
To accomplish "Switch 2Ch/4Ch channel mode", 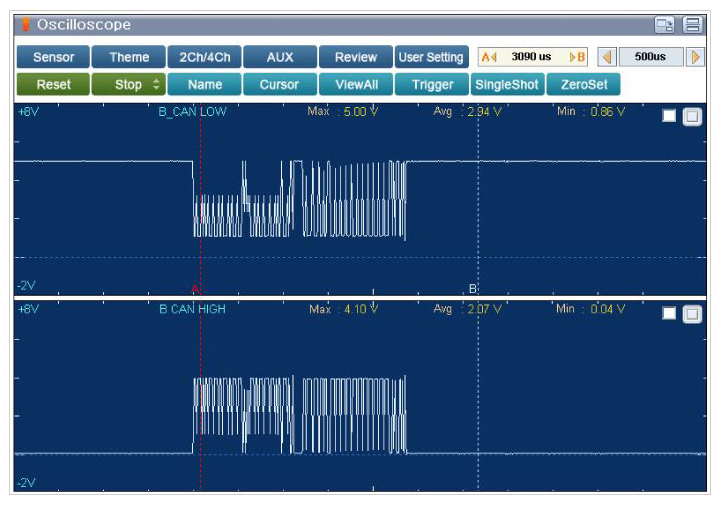I will (204, 57).
